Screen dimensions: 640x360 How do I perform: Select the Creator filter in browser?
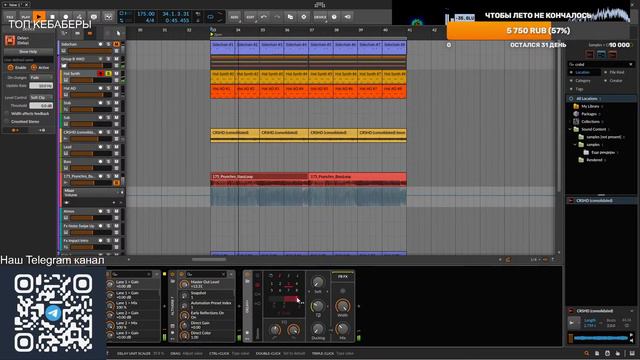coord(616,81)
